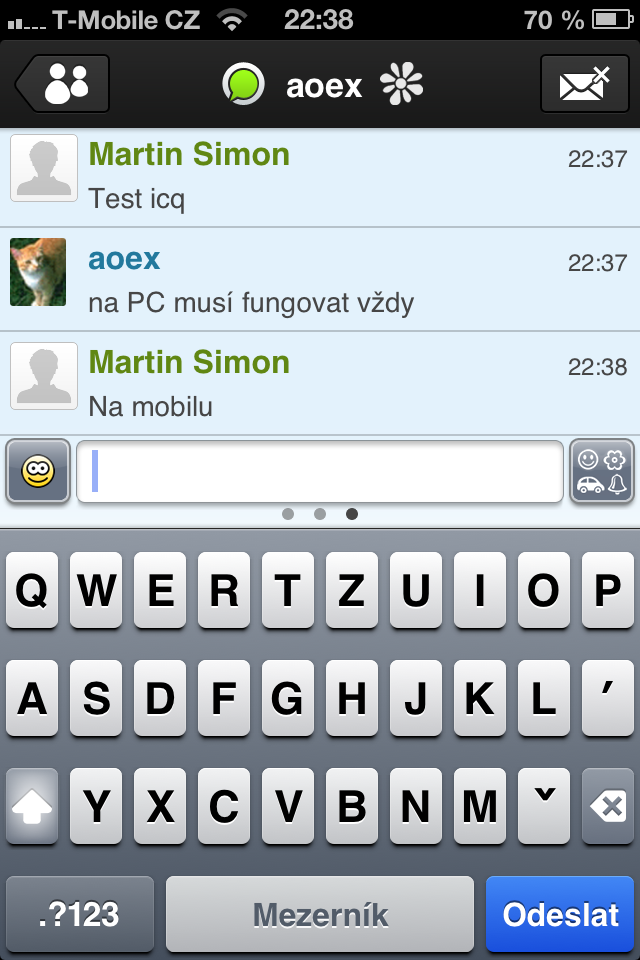This screenshot has width=640, height=960.
Task: Open the emoji and symbols panel button
Action: coord(602,471)
